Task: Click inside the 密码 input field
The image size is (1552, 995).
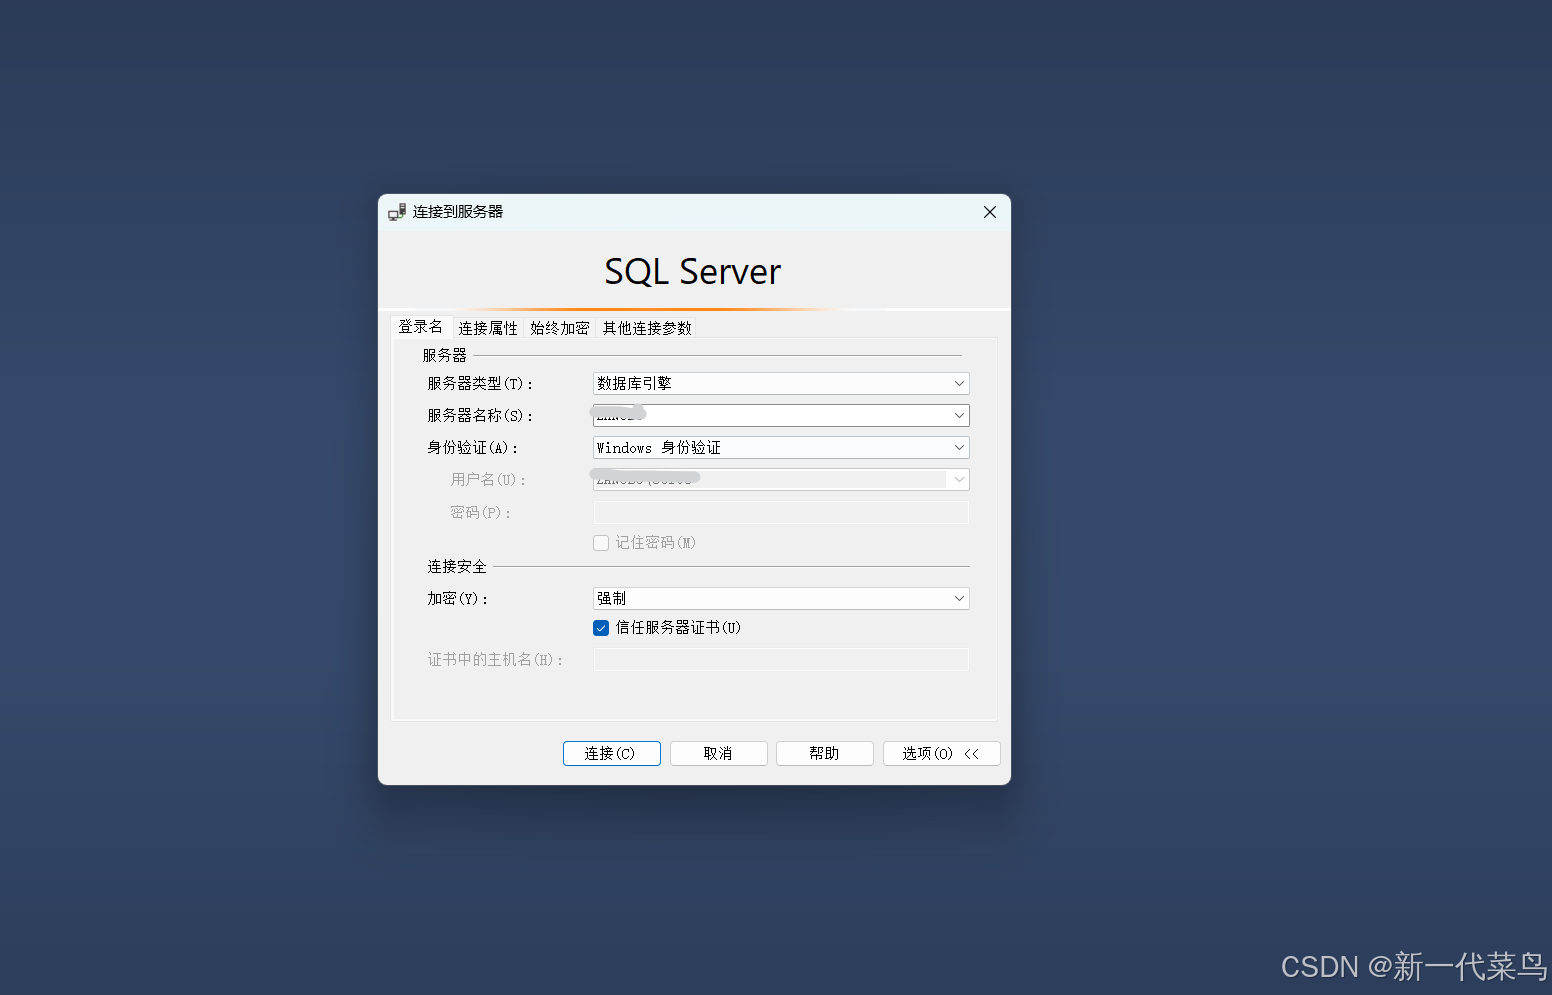Action: point(780,512)
